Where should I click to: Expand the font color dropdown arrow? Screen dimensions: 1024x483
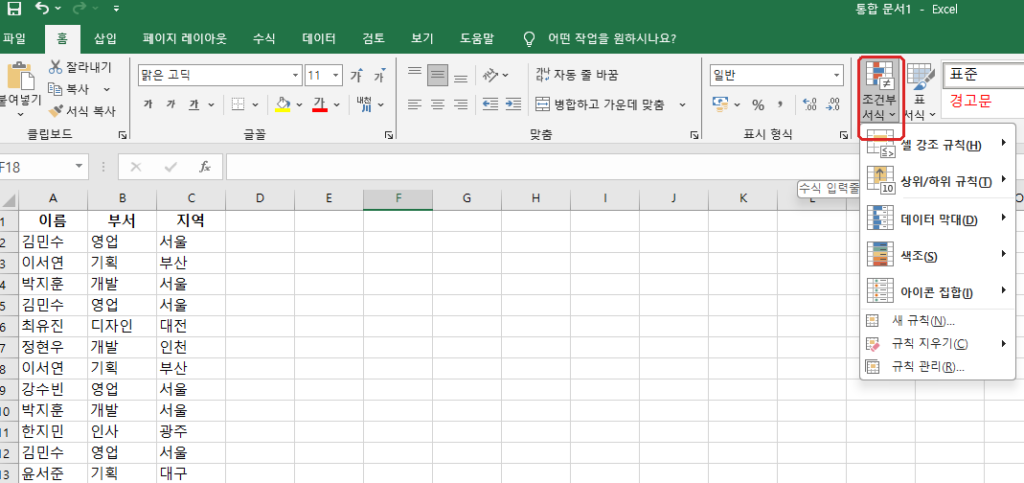pos(337,104)
